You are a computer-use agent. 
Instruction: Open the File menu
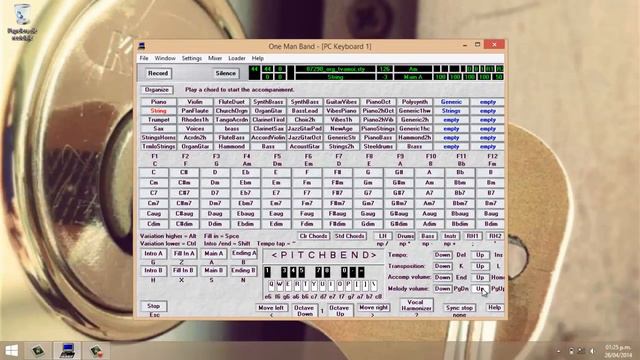pos(144,58)
